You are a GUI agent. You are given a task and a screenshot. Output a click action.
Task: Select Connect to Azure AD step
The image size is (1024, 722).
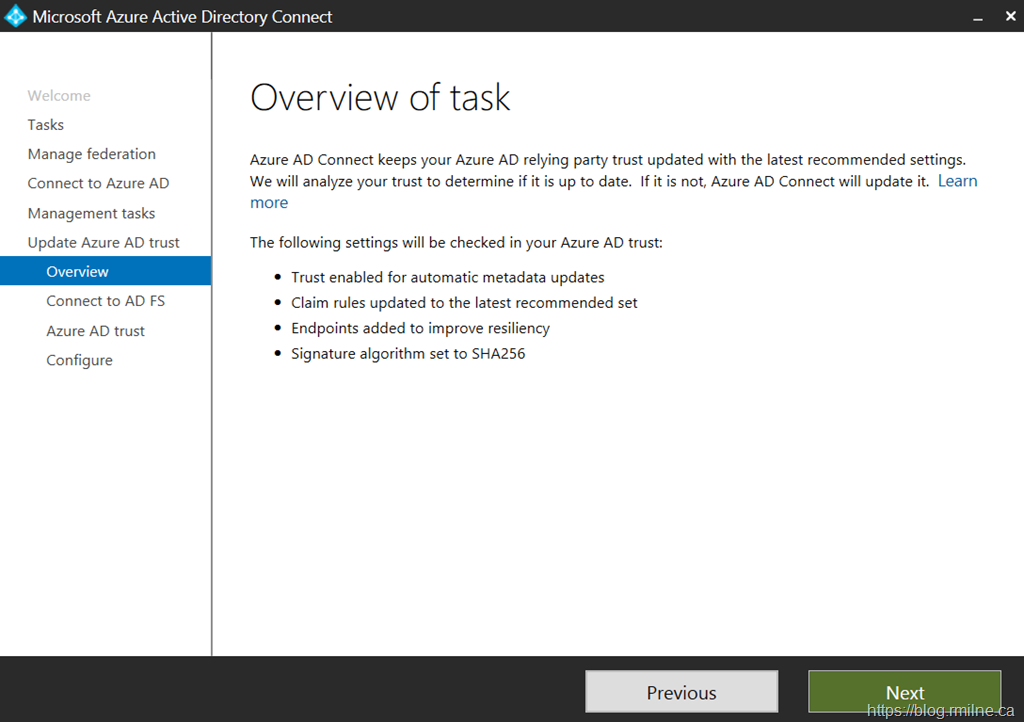98,183
